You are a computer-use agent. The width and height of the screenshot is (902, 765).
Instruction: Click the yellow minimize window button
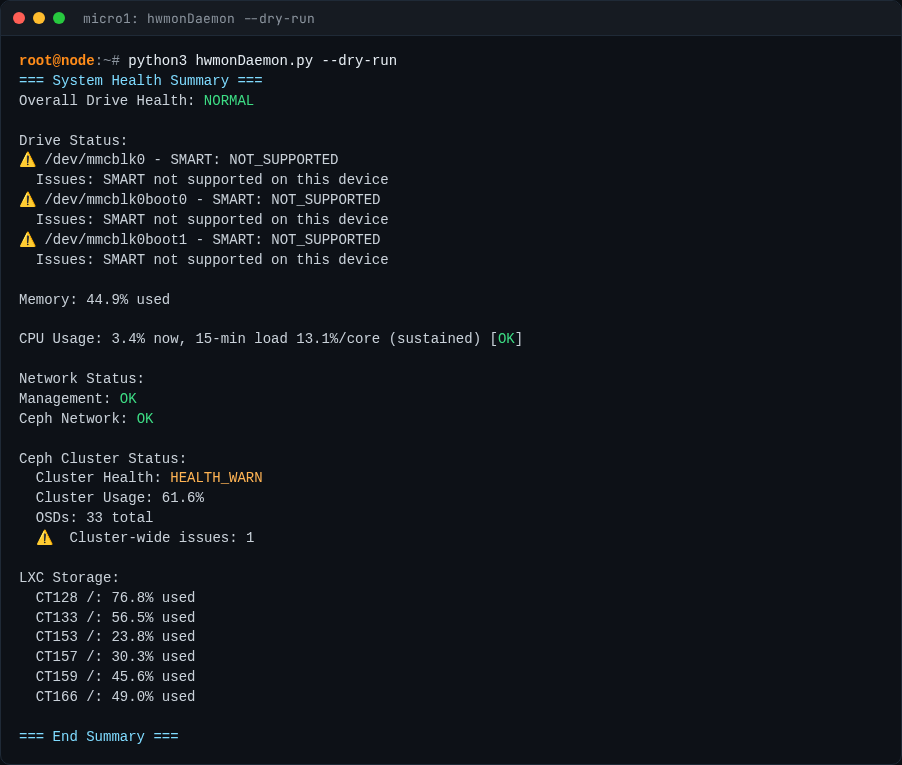tap(39, 18)
